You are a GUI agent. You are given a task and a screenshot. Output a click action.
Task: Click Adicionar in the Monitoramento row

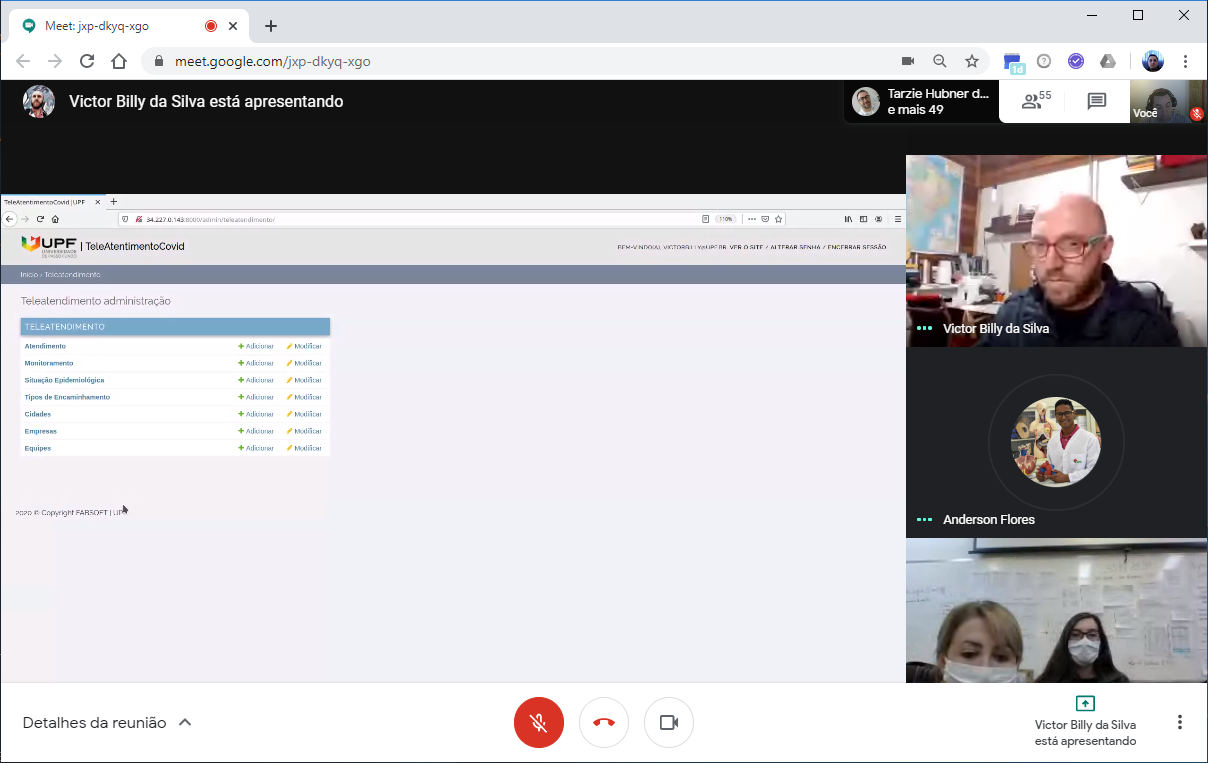coord(256,363)
